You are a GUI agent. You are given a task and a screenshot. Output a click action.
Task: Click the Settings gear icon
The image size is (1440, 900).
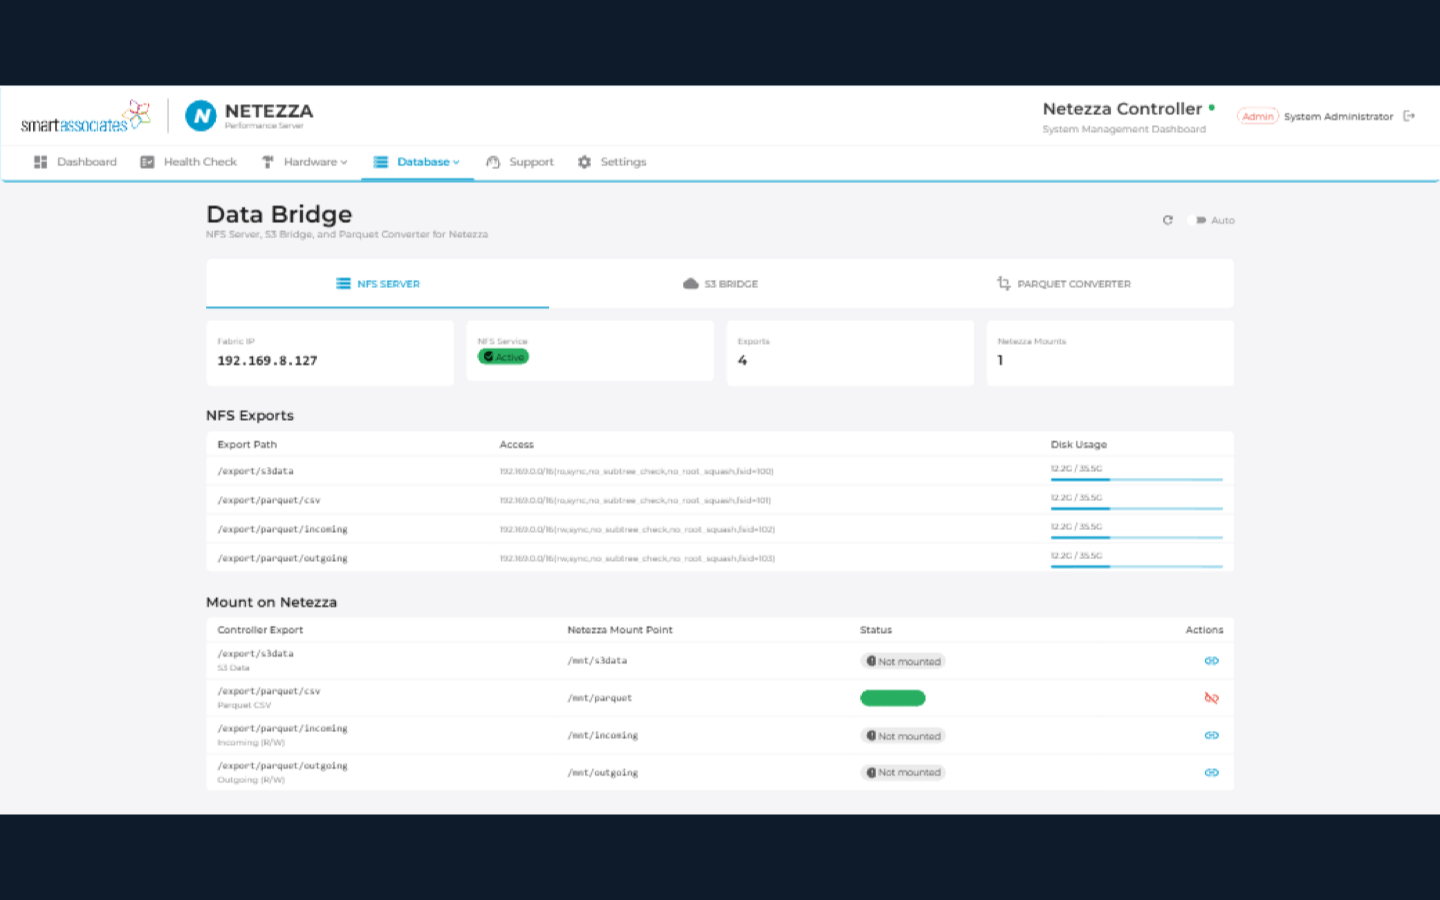click(584, 161)
